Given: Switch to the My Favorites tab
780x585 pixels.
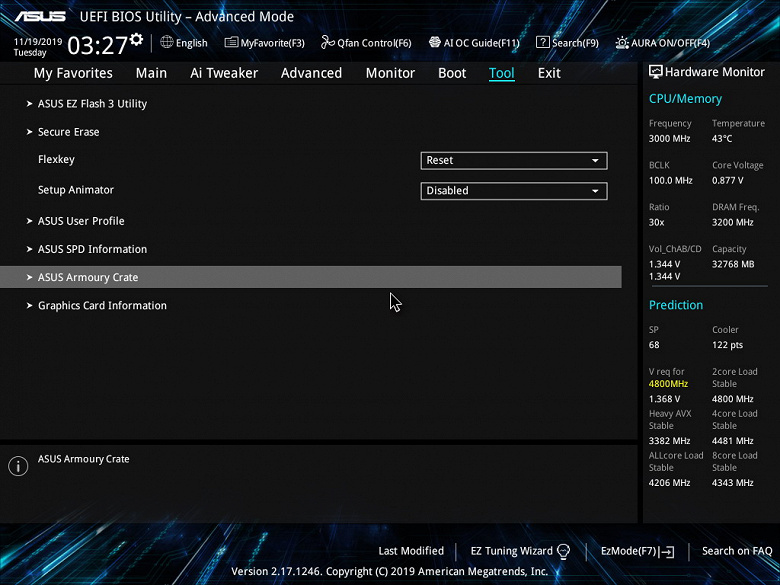Looking at the screenshot, I should (x=73, y=73).
